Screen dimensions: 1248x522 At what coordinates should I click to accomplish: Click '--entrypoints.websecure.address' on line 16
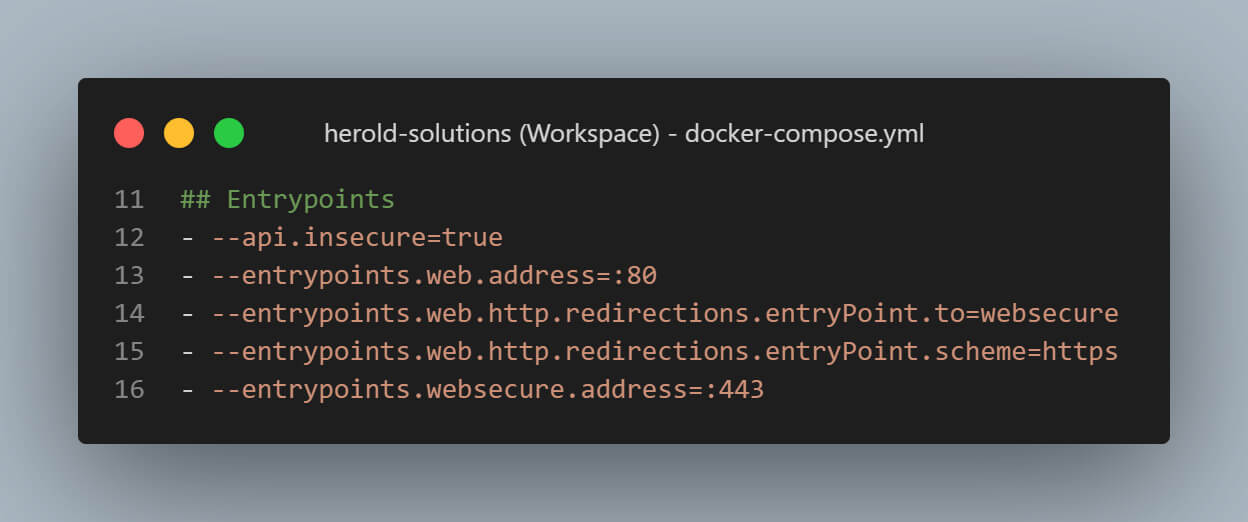tap(452, 389)
